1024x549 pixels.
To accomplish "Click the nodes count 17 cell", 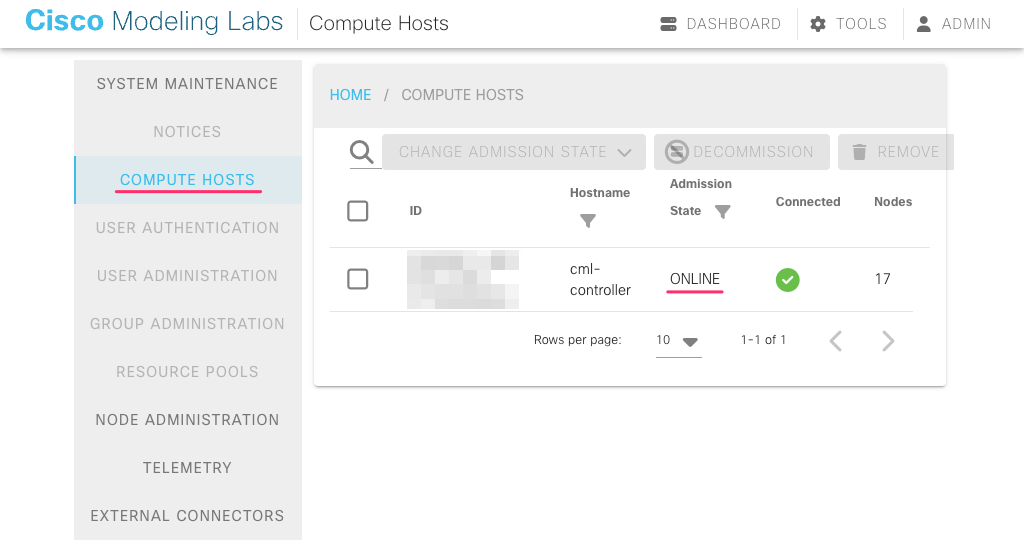I will click(882, 279).
